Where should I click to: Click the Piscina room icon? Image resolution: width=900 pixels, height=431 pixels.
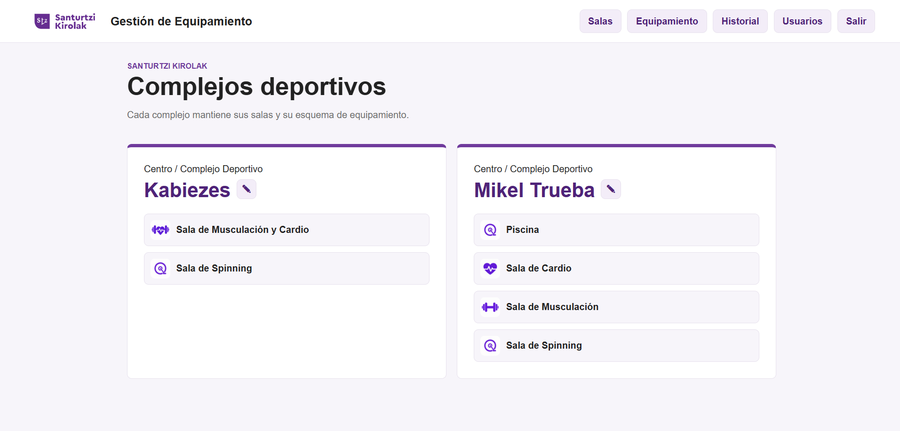pos(490,230)
